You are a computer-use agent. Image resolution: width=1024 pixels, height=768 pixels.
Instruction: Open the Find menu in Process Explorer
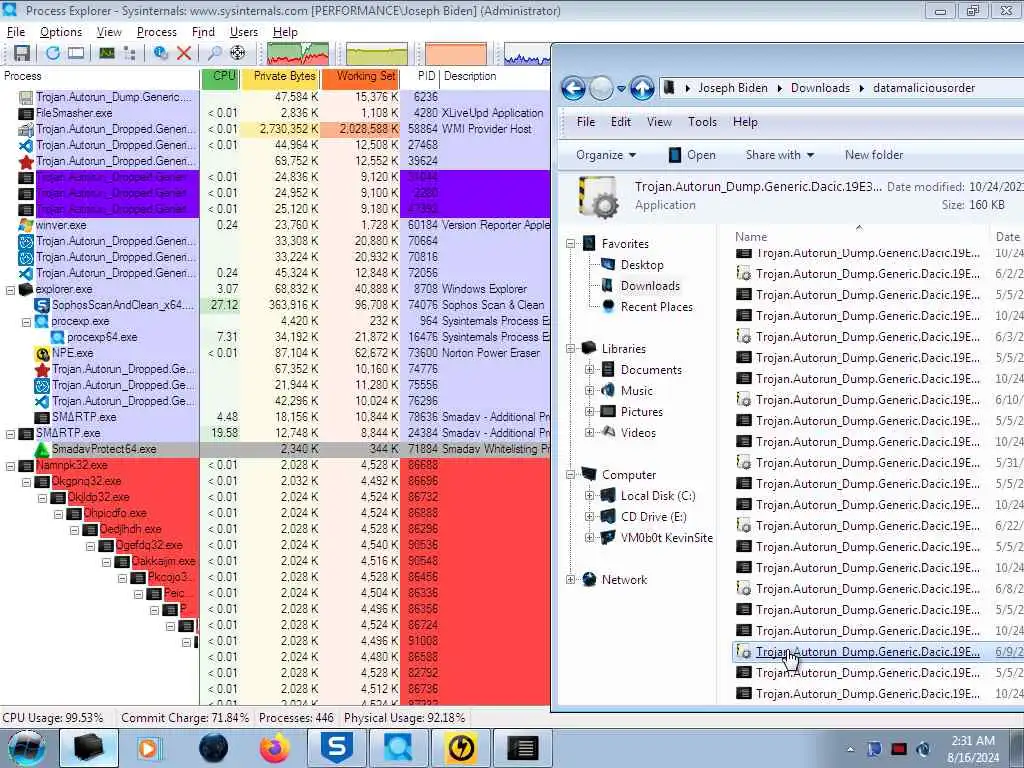pyautogui.click(x=203, y=31)
